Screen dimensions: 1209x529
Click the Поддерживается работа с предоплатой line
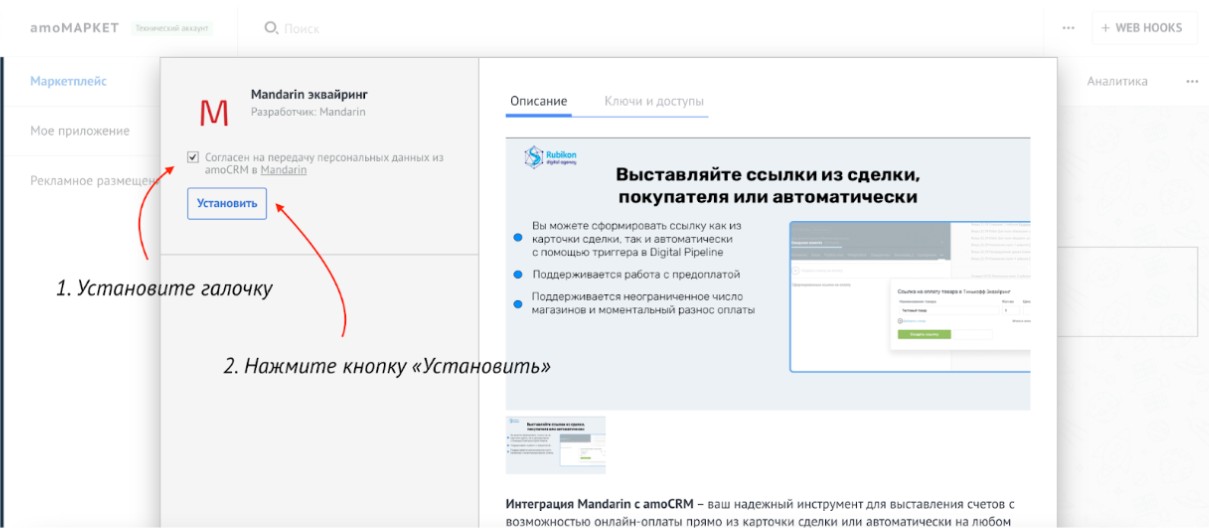click(x=636, y=274)
